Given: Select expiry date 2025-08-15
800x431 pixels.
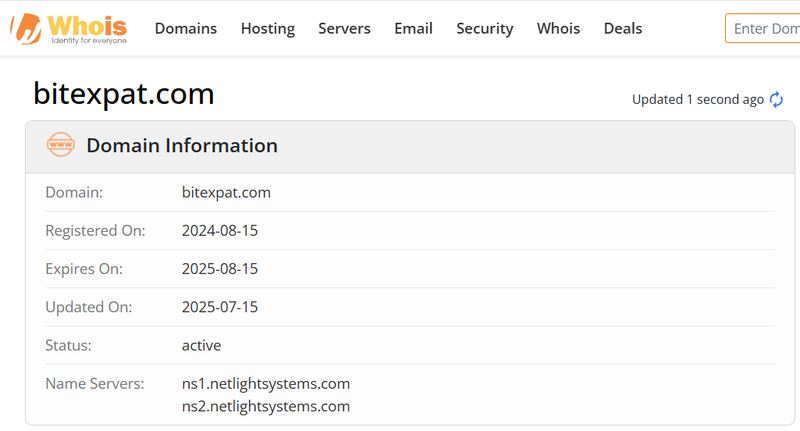Looking at the screenshot, I should coord(220,269).
